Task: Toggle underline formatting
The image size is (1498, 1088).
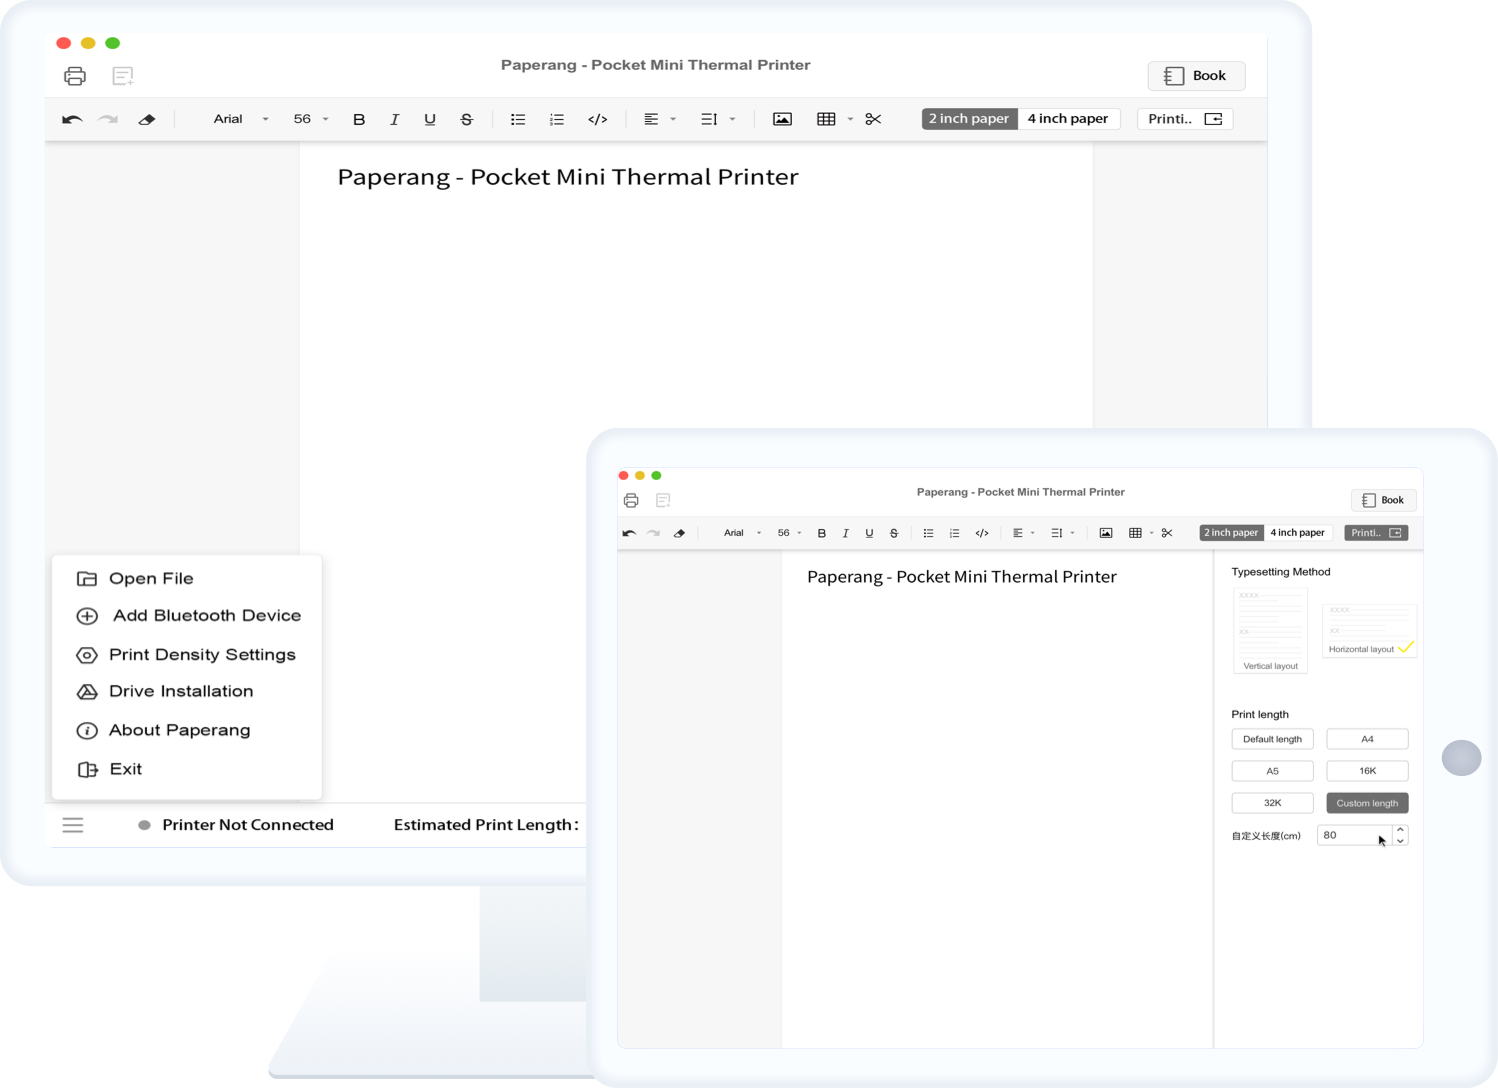Action: point(430,118)
